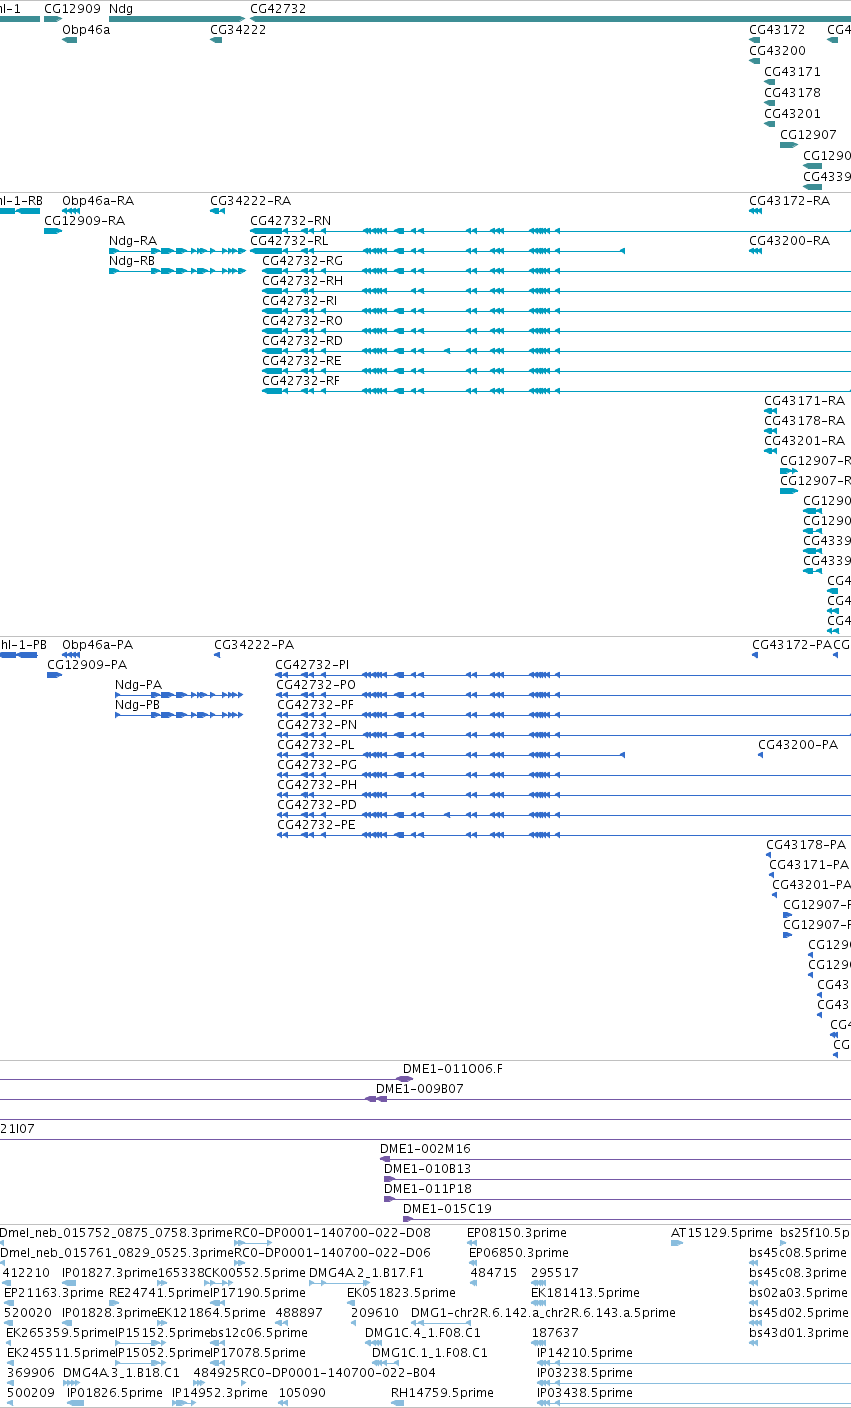The image size is (851, 1408).
Task: Click the DME1-002M16 feature label
Action: click(425, 1149)
